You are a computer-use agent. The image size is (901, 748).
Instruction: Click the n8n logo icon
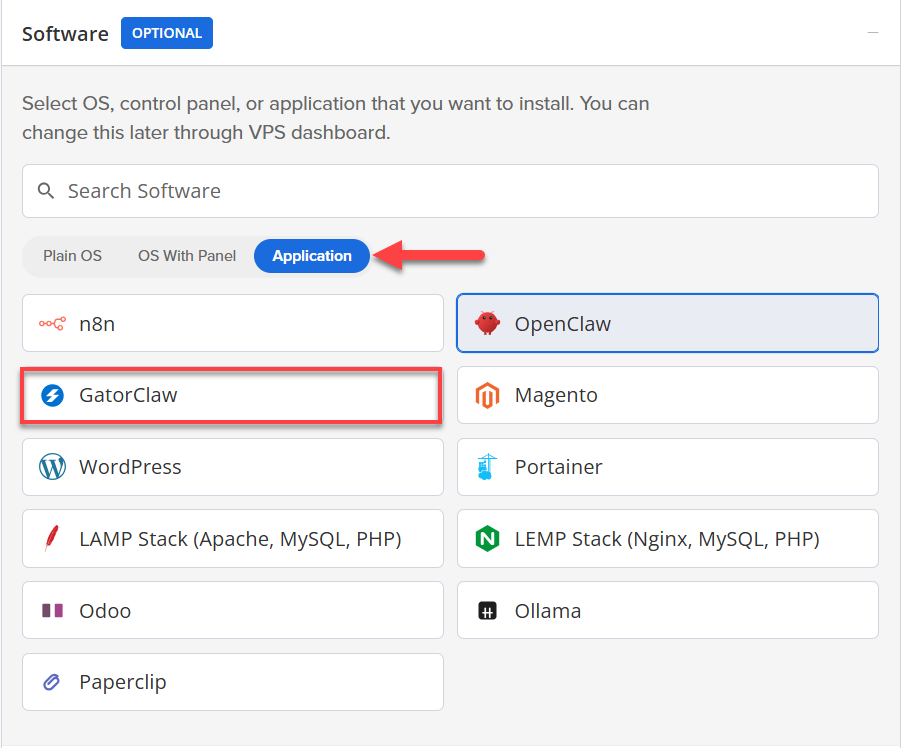coord(52,323)
